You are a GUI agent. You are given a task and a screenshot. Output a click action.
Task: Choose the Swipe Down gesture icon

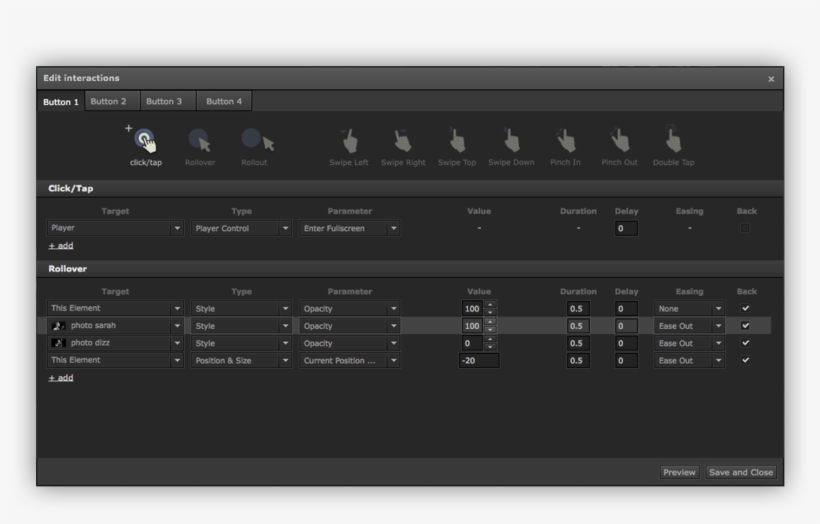pyautogui.click(x=511, y=141)
